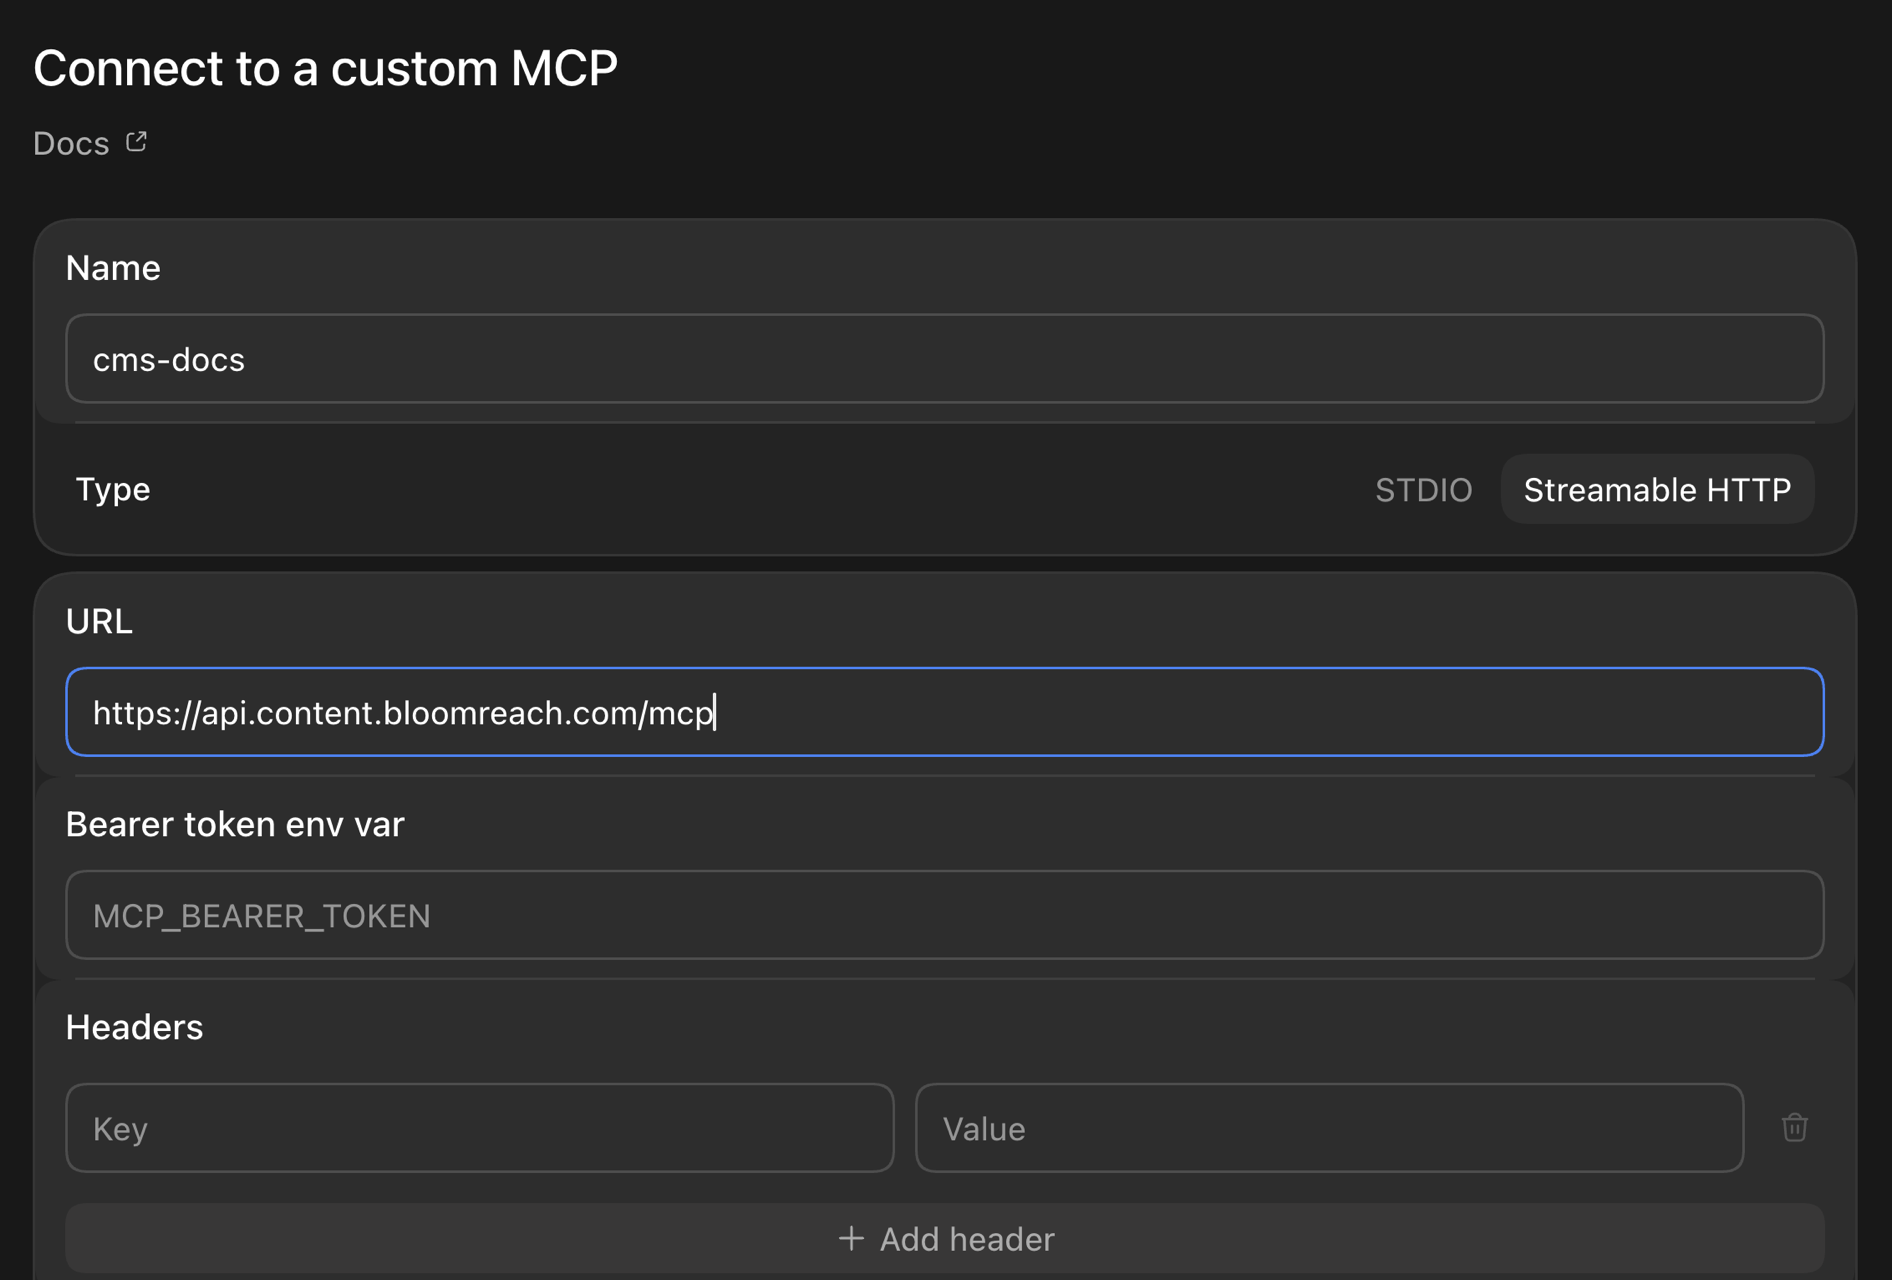1892x1280 pixels.
Task: Click the external link icon beside Docs
Action: pyautogui.click(x=137, y=142)
